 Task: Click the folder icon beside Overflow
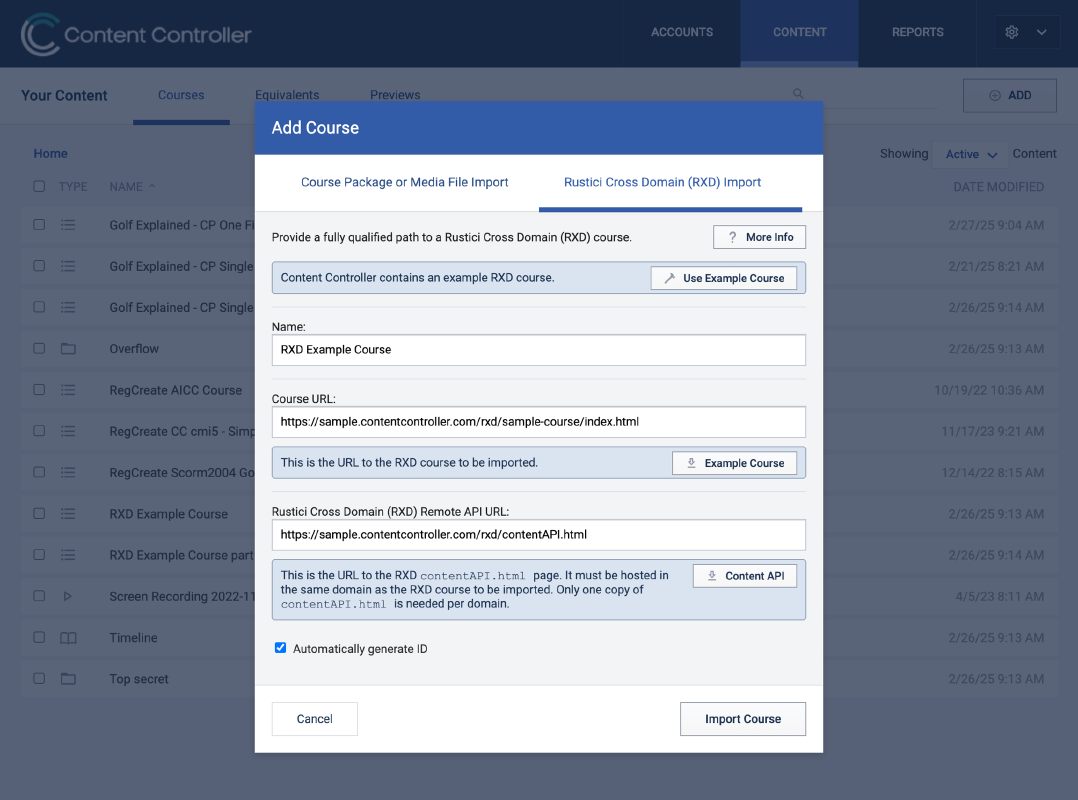coord(68,348)
